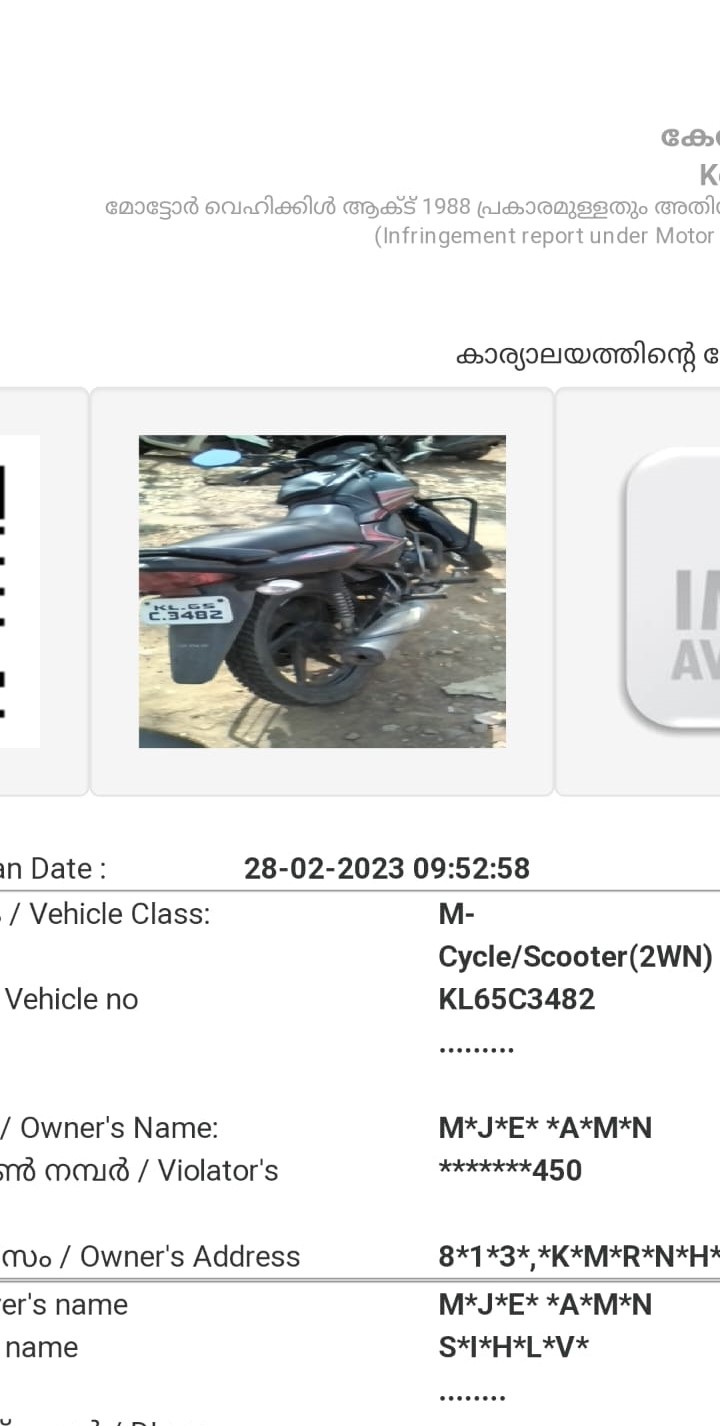The image size is (720, 1426).
Task: Tap the Owner's Address label
Action: (150, 1256)
